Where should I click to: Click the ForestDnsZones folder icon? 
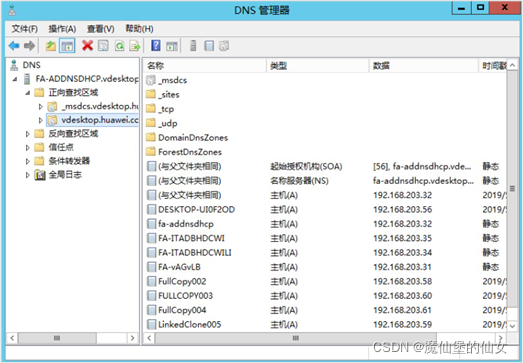[x=151, y=152]
